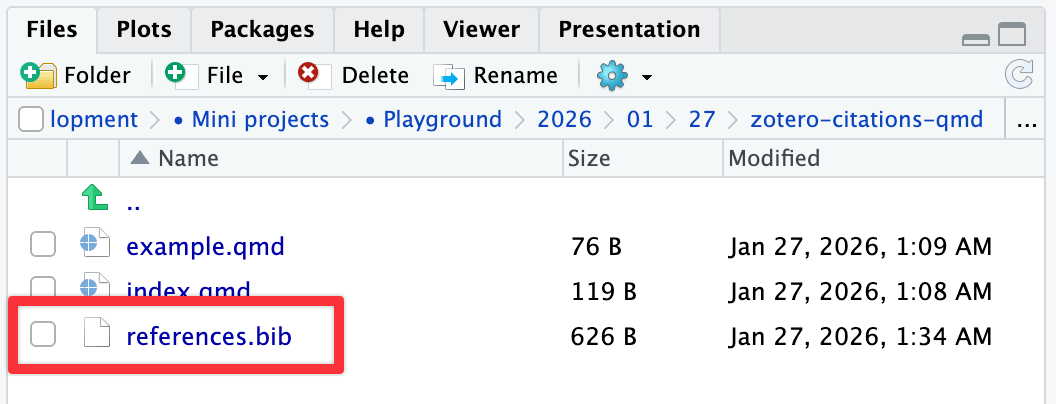Click the Rename file icon
Screen dimensions: 1056x404
pos(448,76)
